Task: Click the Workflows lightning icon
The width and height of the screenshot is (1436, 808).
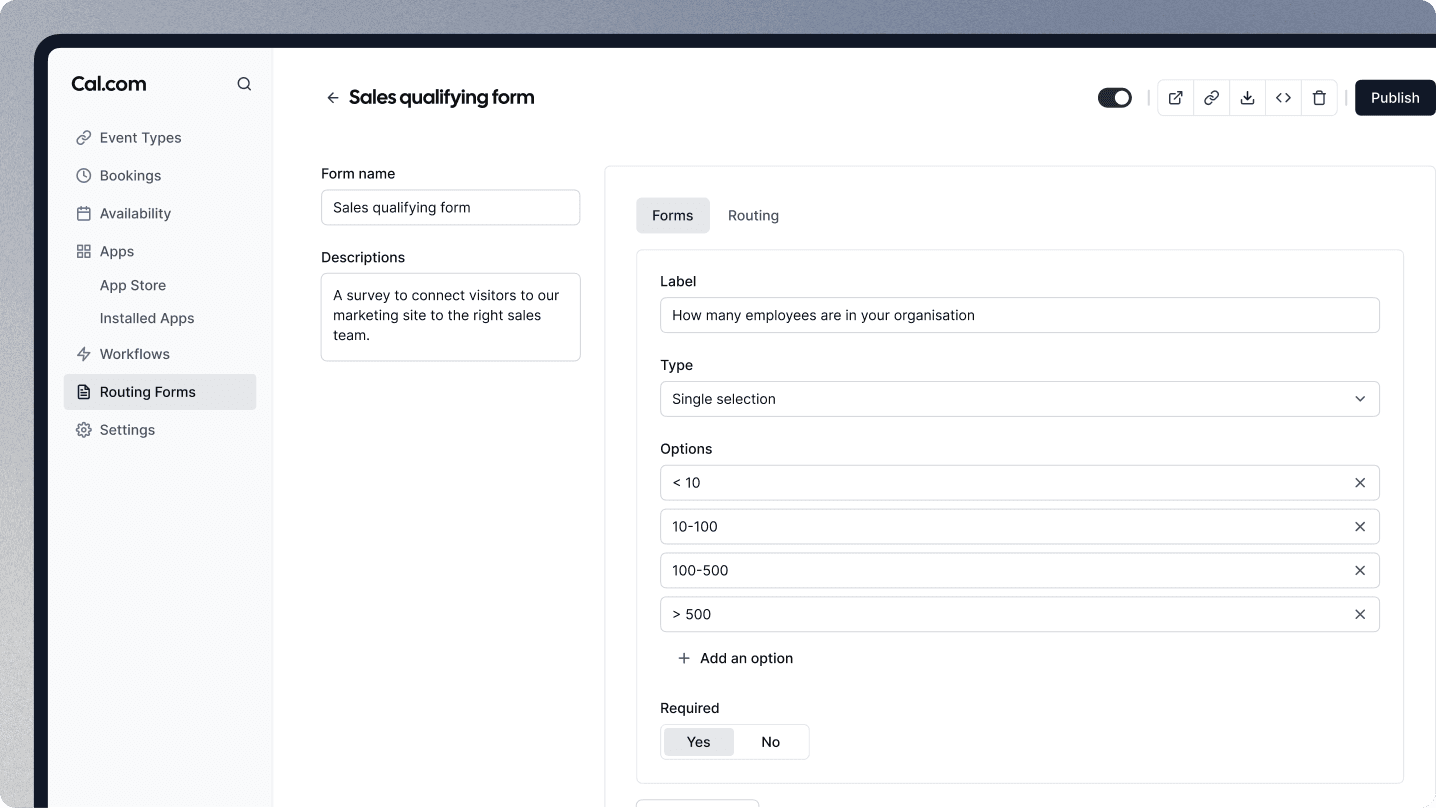Action: tap(84, 354)
